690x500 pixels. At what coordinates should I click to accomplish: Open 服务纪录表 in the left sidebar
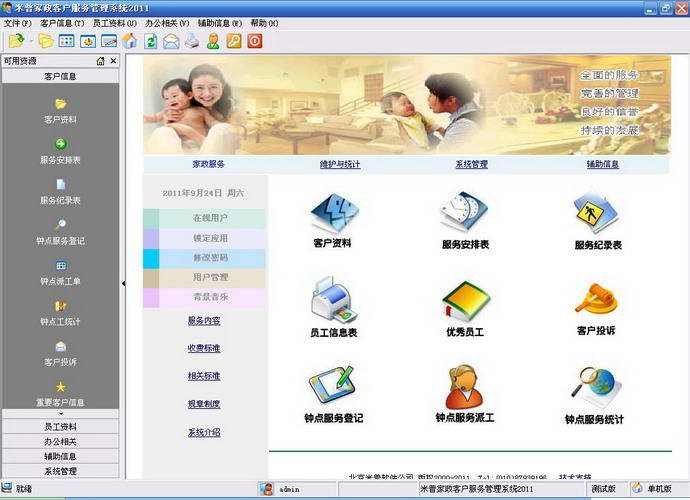click(x=60, y=192)
